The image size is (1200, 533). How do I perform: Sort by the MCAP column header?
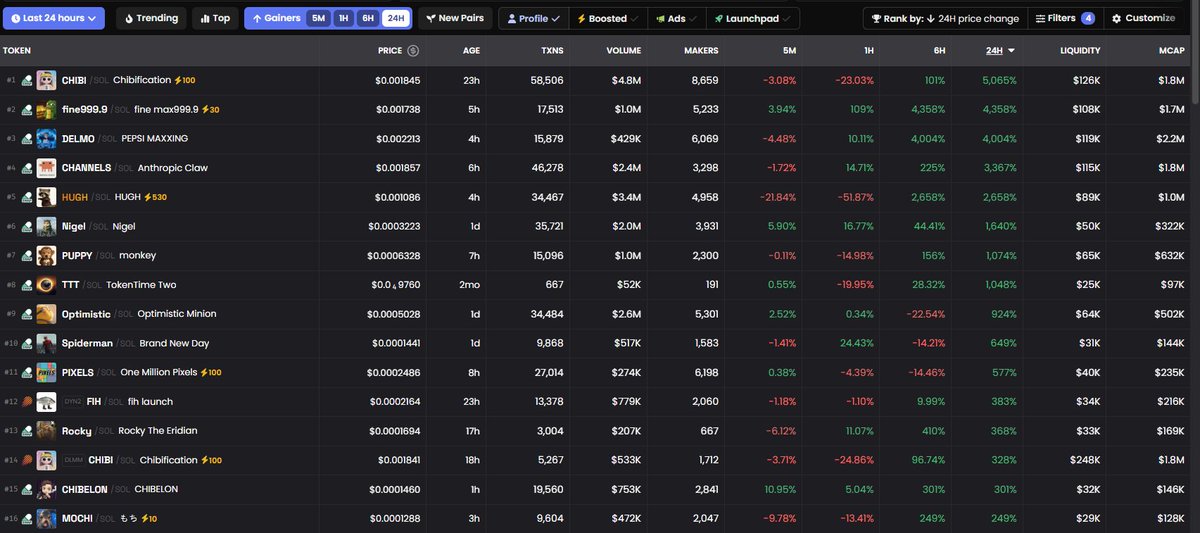(1172, 50)
